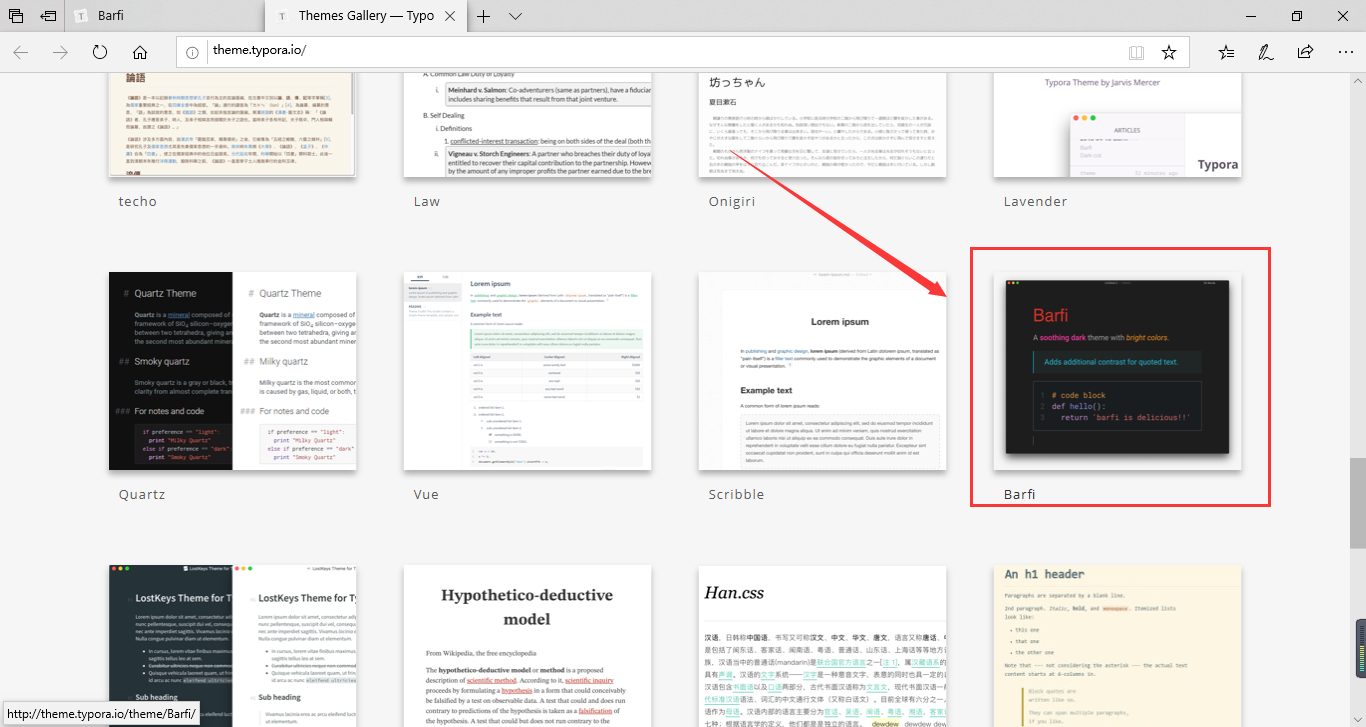Open the Lavender theme preview thumbnail

pos(1117,125)
